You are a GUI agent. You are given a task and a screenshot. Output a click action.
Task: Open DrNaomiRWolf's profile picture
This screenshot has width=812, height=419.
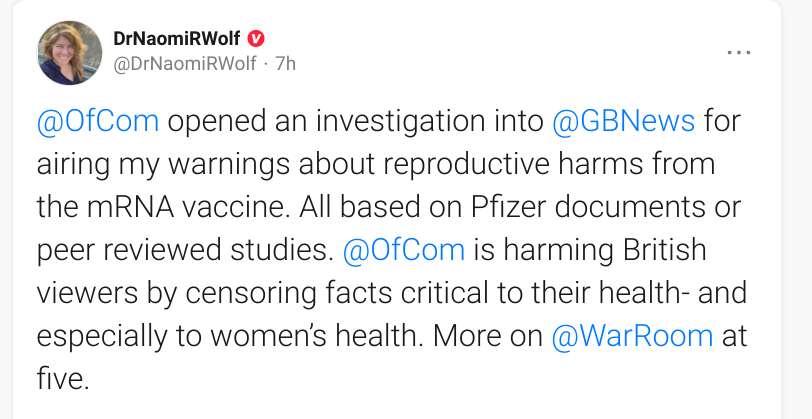click(70, 52)
